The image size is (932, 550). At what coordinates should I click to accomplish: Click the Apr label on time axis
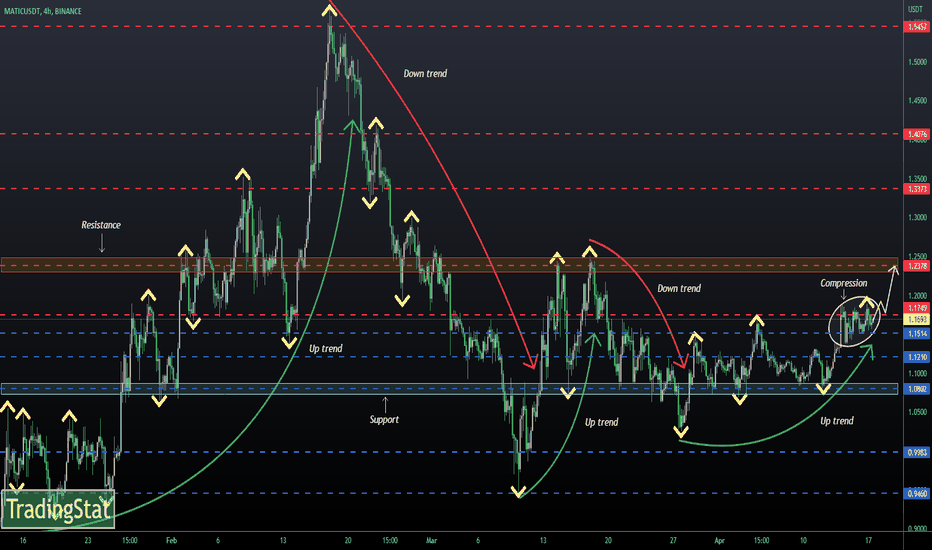pyautogui.click(x=720, y=540)
